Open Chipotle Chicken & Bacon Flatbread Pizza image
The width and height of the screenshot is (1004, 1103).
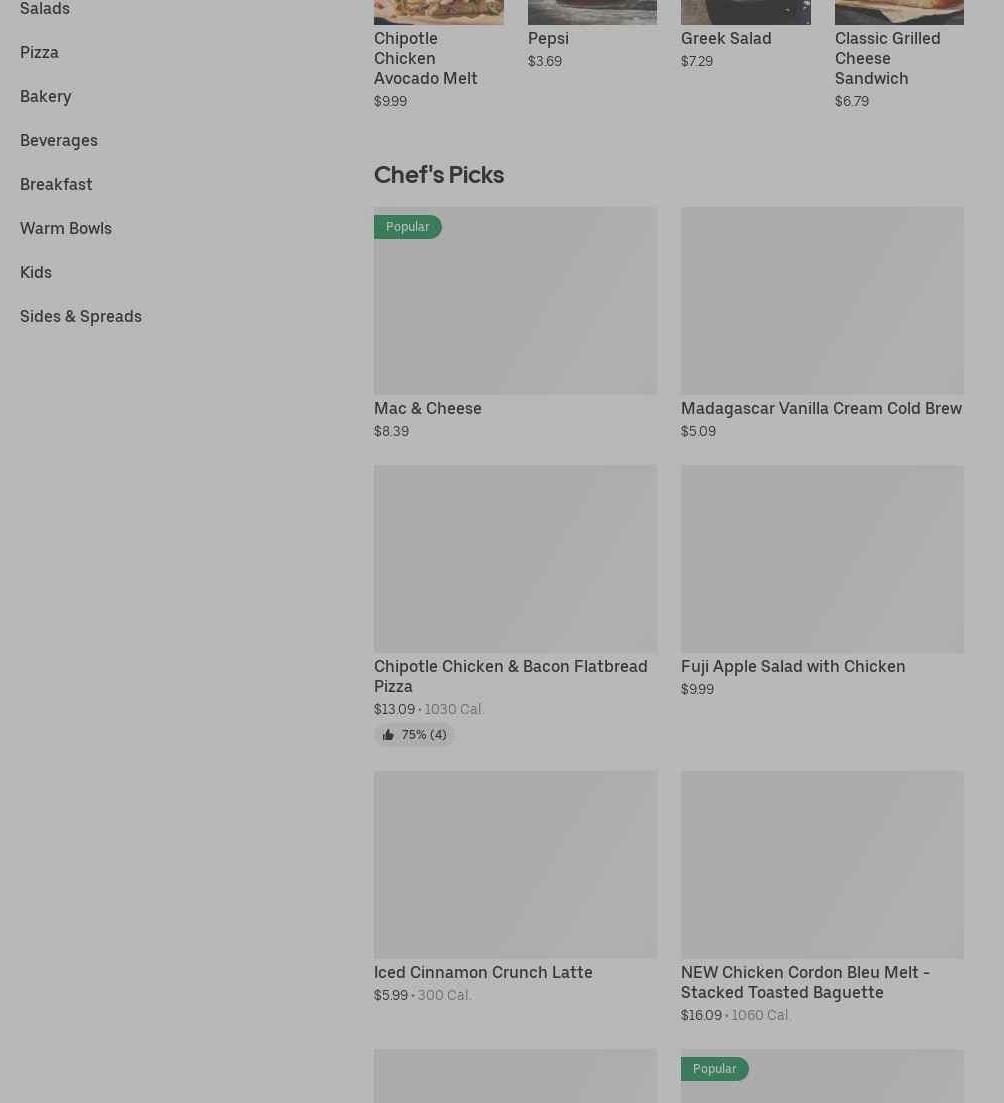point(515,559)
